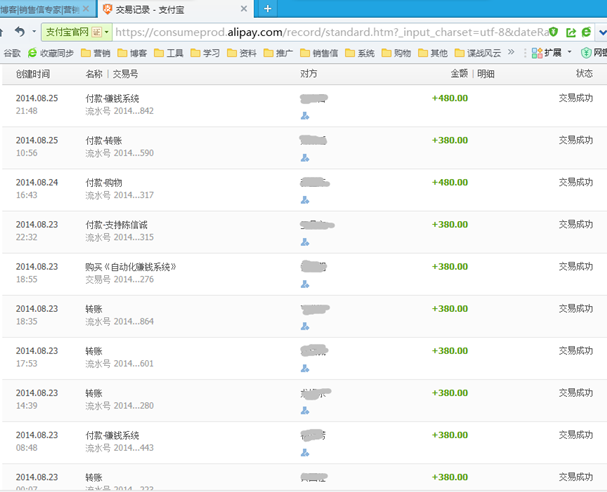Screen dimensions: 607x492
Task: Switch to the 博客|销售信专家 tab
Action: pyautogui.click(x=41, y=9)
